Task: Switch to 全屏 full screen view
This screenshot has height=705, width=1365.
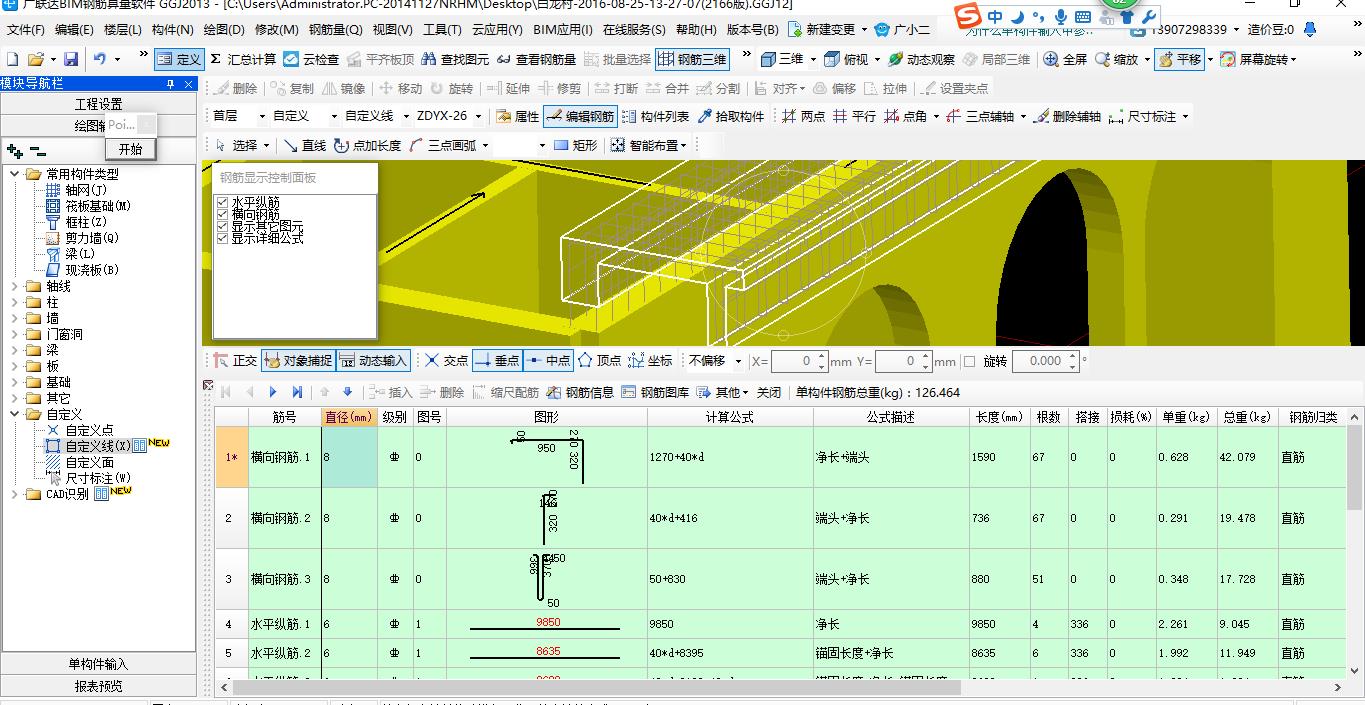Action: click(1065, 59)
